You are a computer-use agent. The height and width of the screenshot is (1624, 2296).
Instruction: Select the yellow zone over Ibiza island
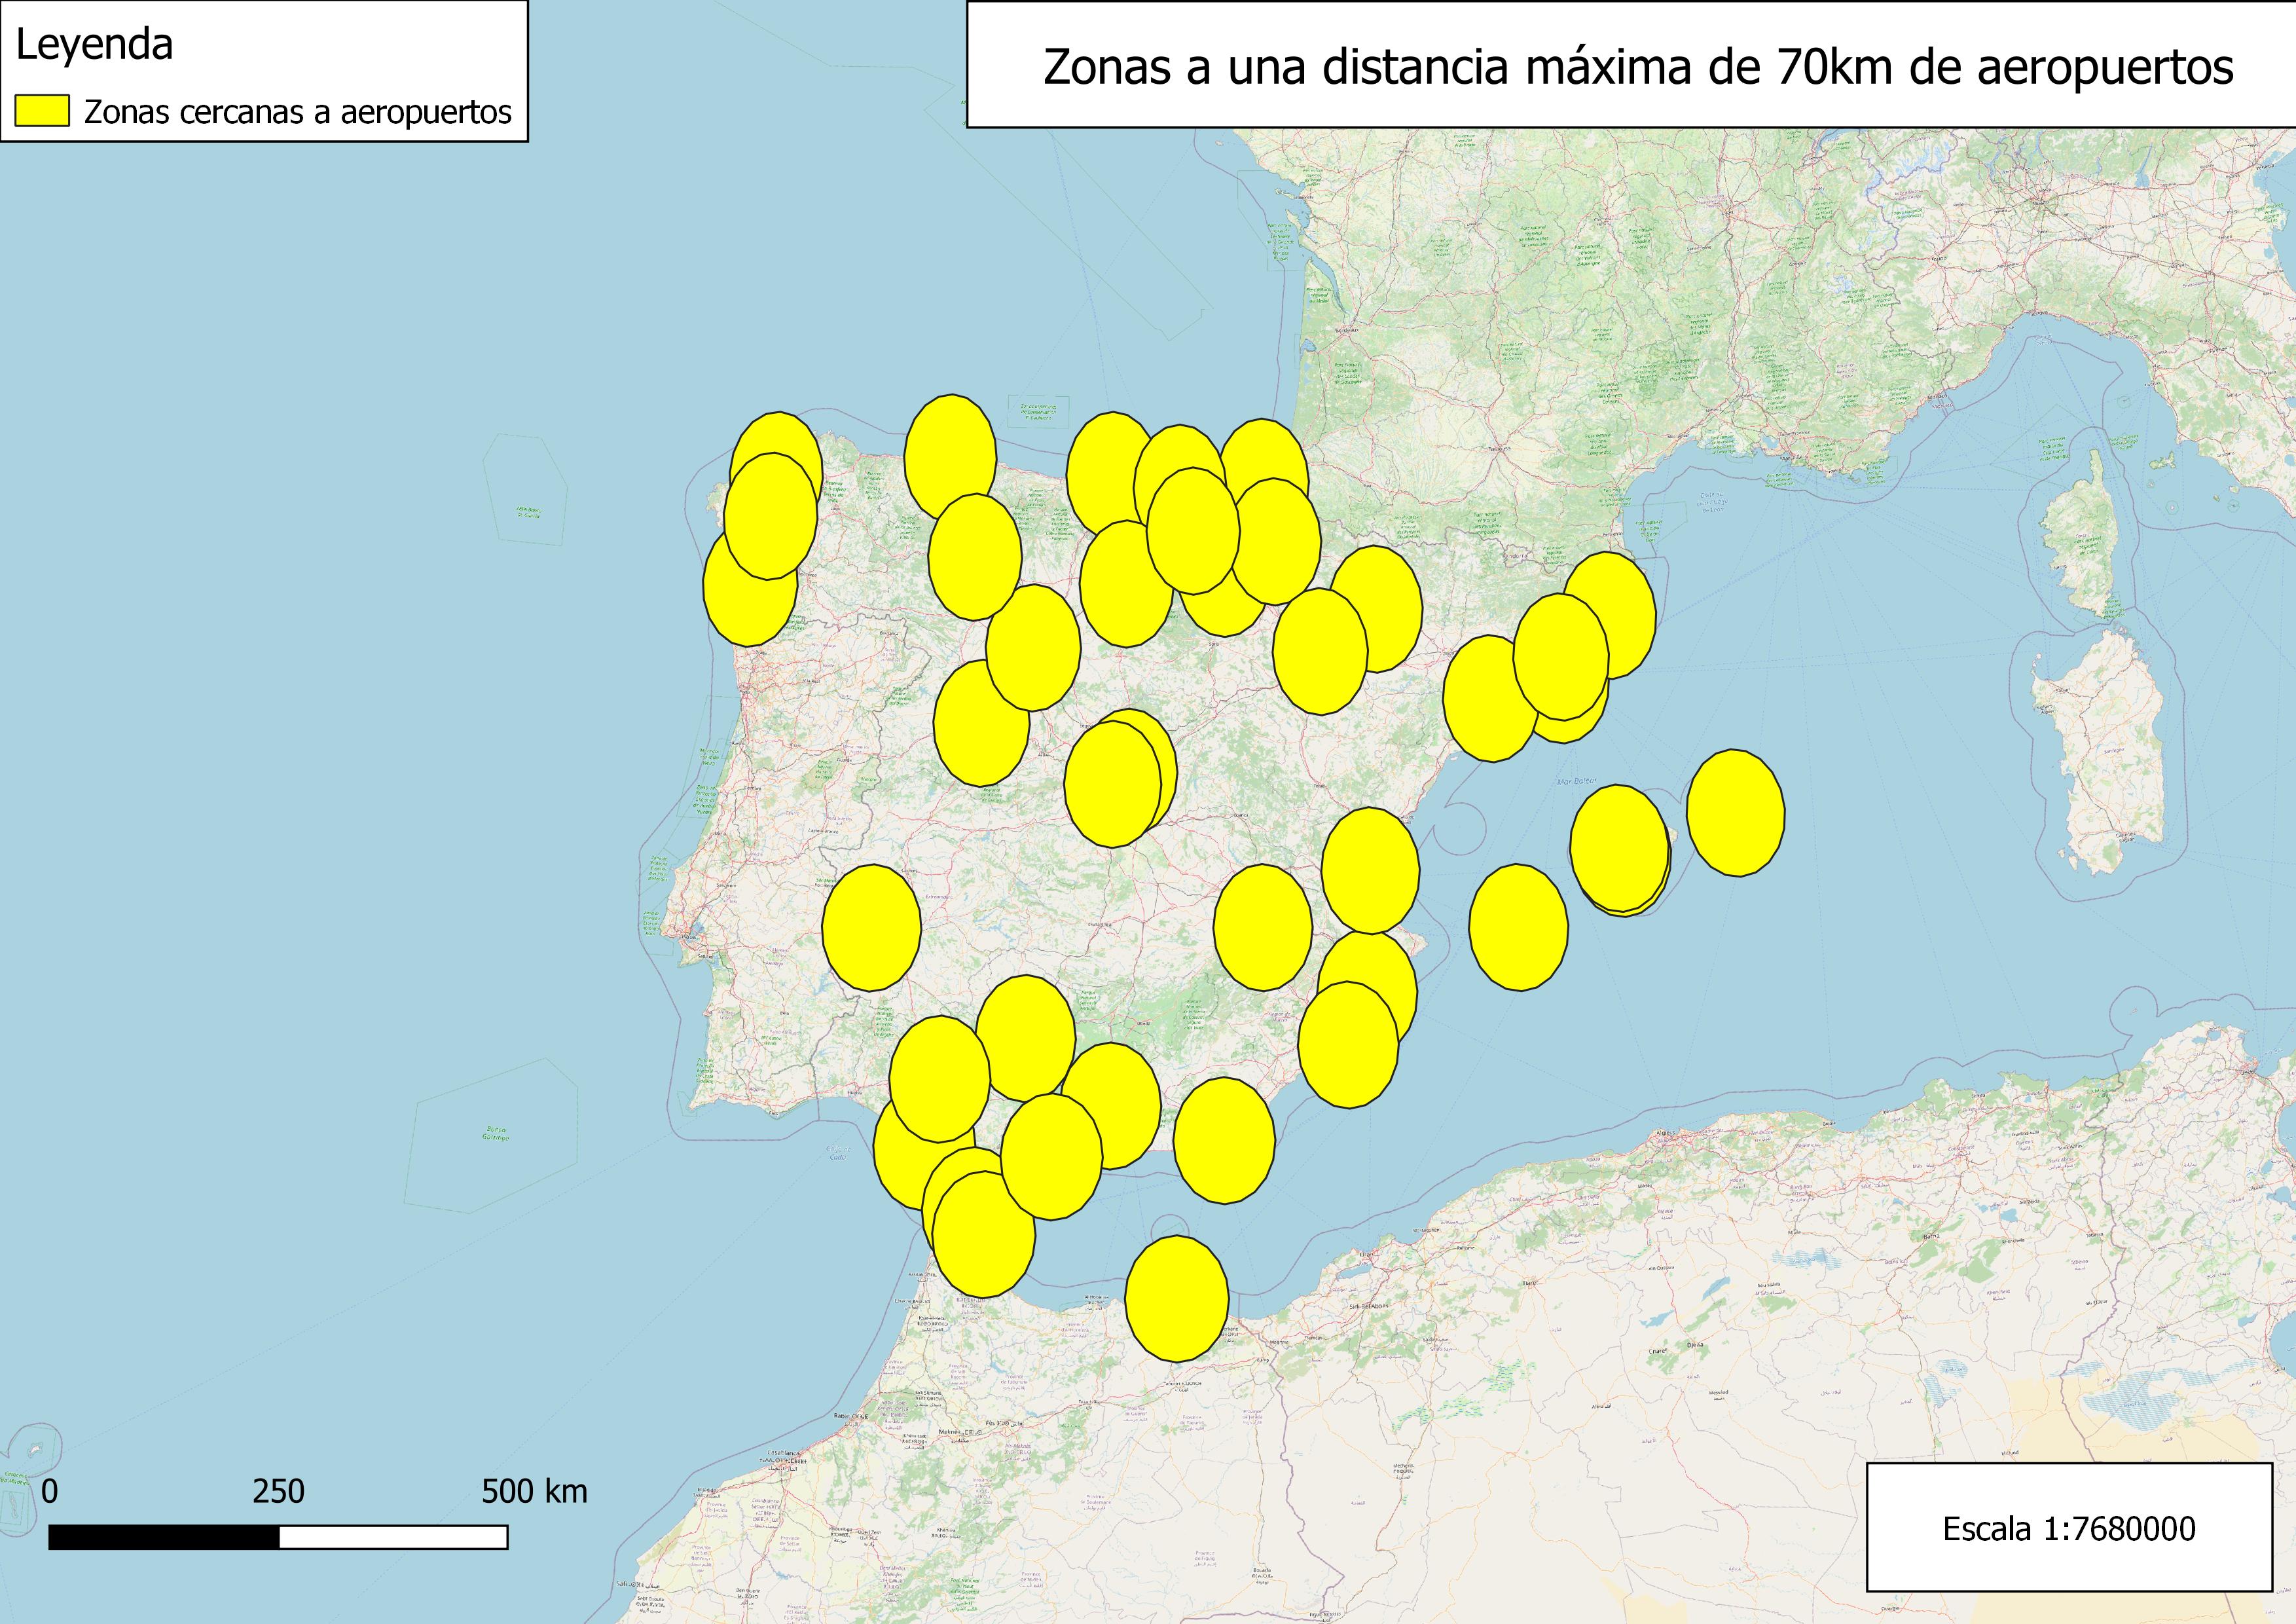(1518, 927)
